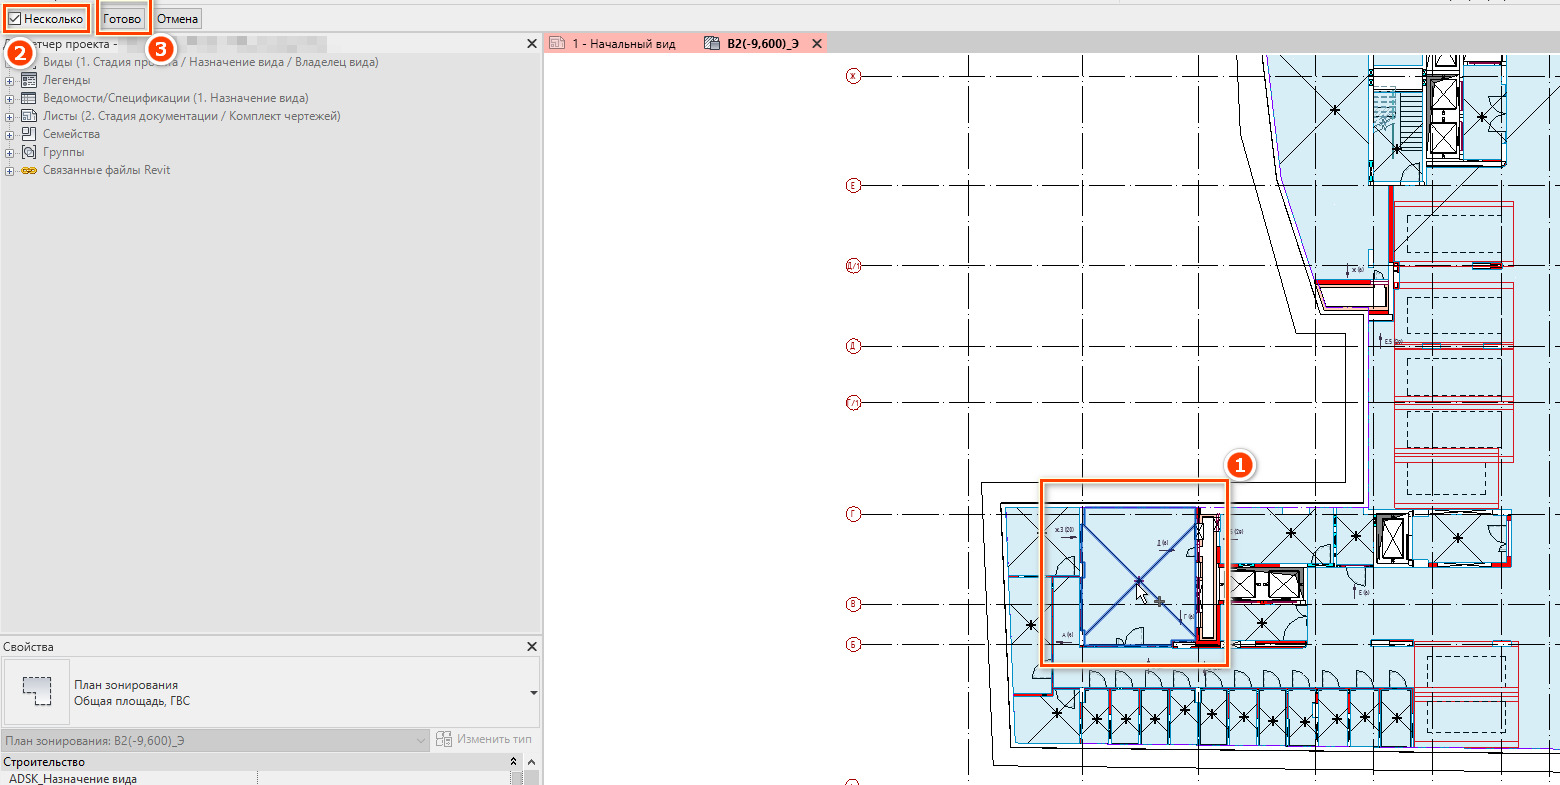Viewport: 1560px width, 785px height.
Task: Collapse the Строительство properties section
Action: click(514, 762)
